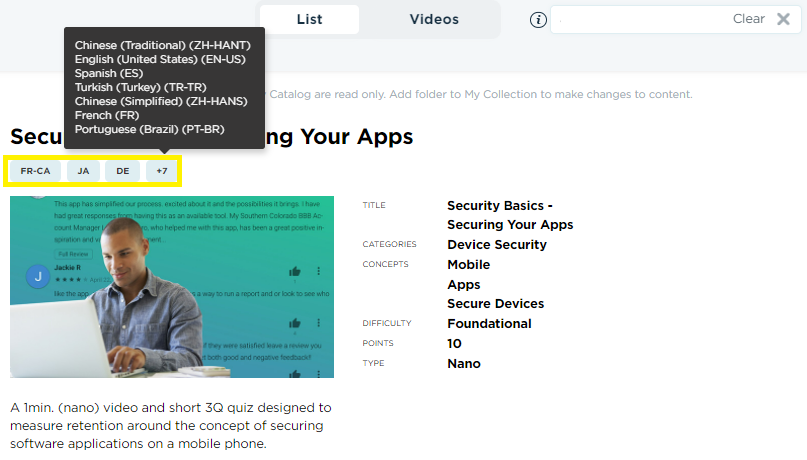807x460 pixels.
Task: Click the blue J avatar circle
Action: (38, 277)
